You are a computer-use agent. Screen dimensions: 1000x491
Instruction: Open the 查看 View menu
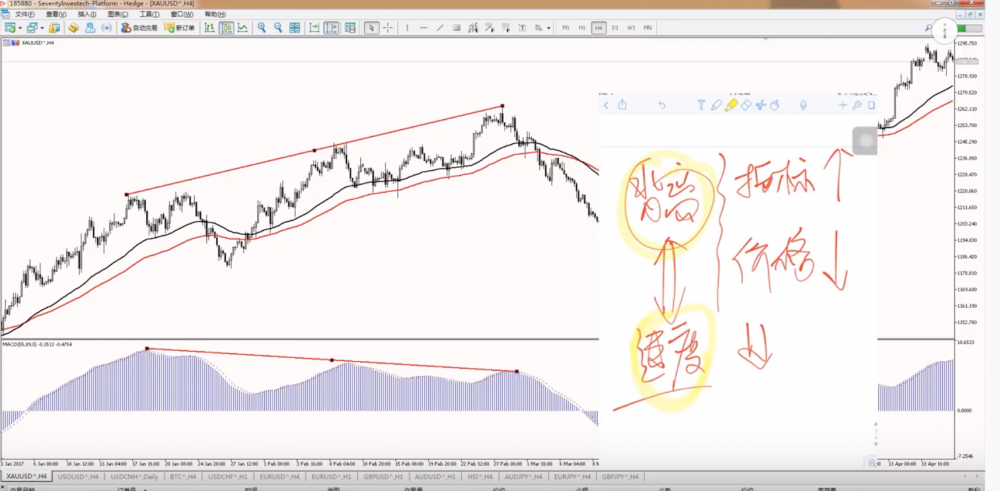56,14
